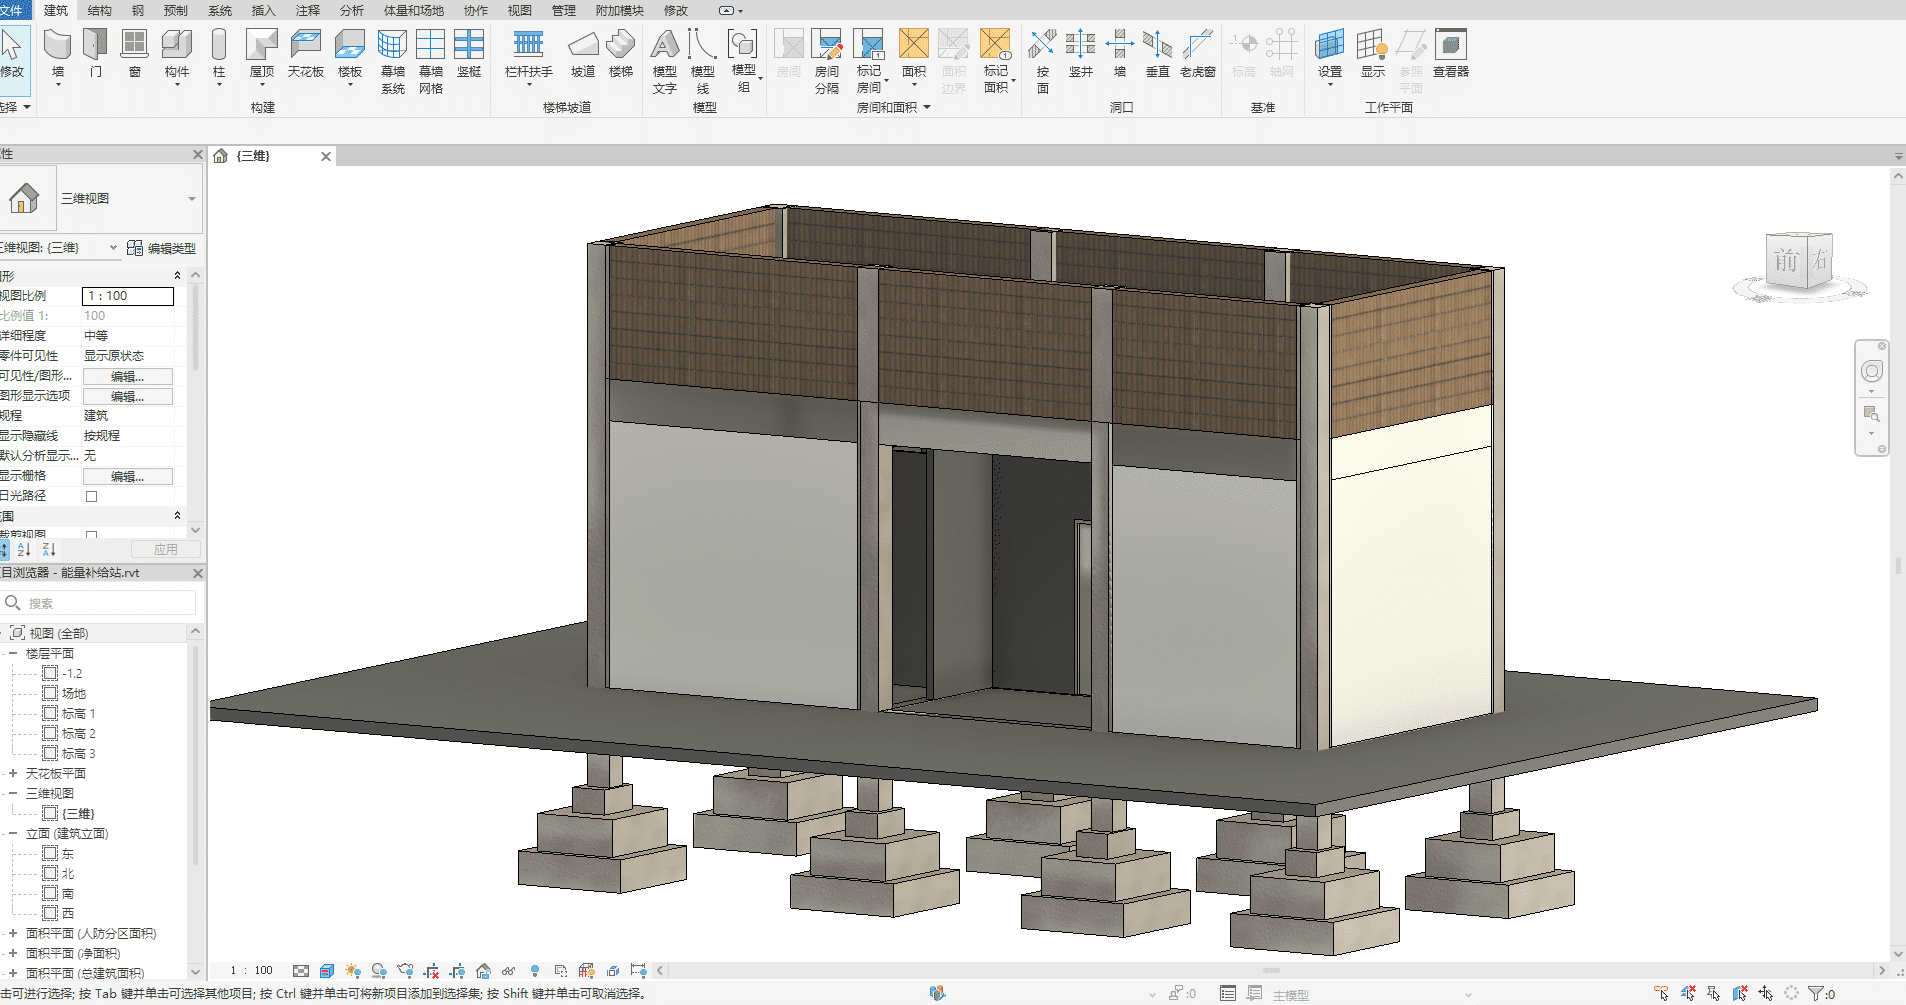Select the Wall (墙) tool

[x=58, y=55]
